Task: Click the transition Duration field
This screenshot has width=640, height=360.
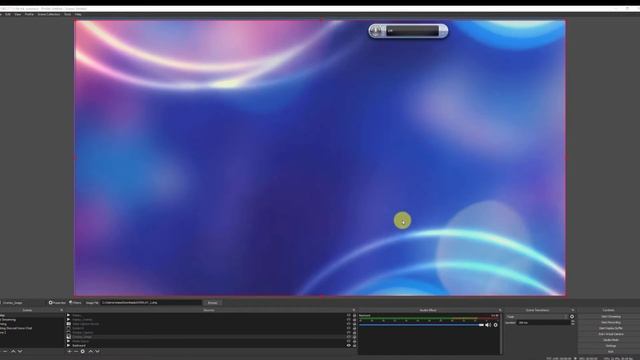Action: point(543,322)
